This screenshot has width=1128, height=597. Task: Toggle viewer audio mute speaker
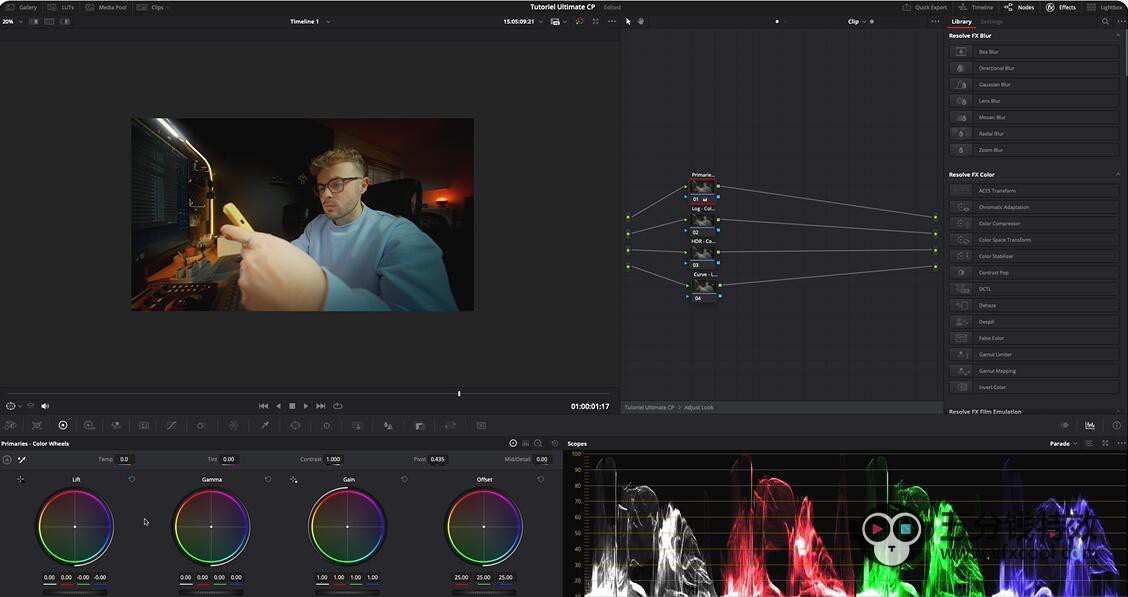[x=45, y=406]
